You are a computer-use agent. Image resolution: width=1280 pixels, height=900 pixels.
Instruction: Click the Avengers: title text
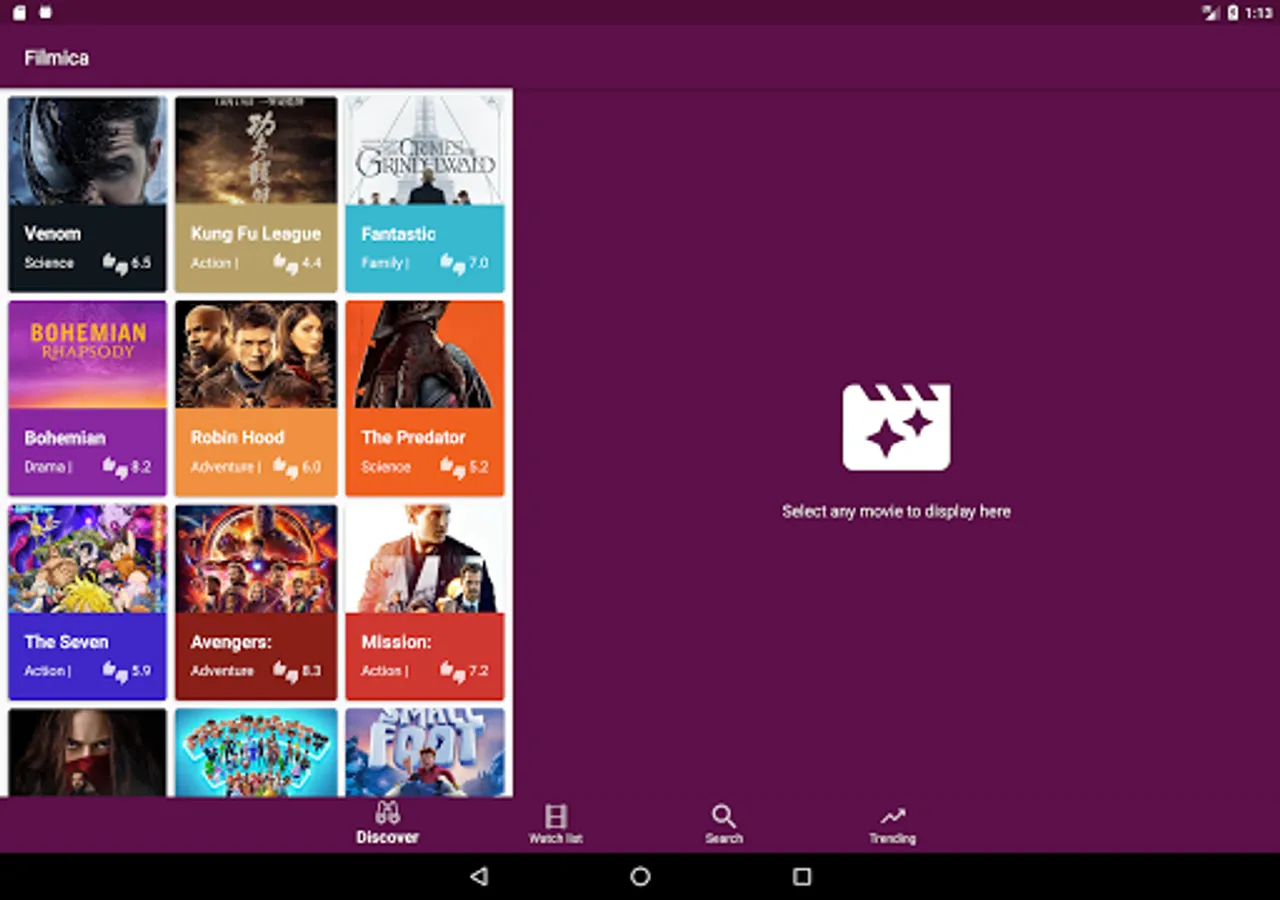tap(231, 641)
